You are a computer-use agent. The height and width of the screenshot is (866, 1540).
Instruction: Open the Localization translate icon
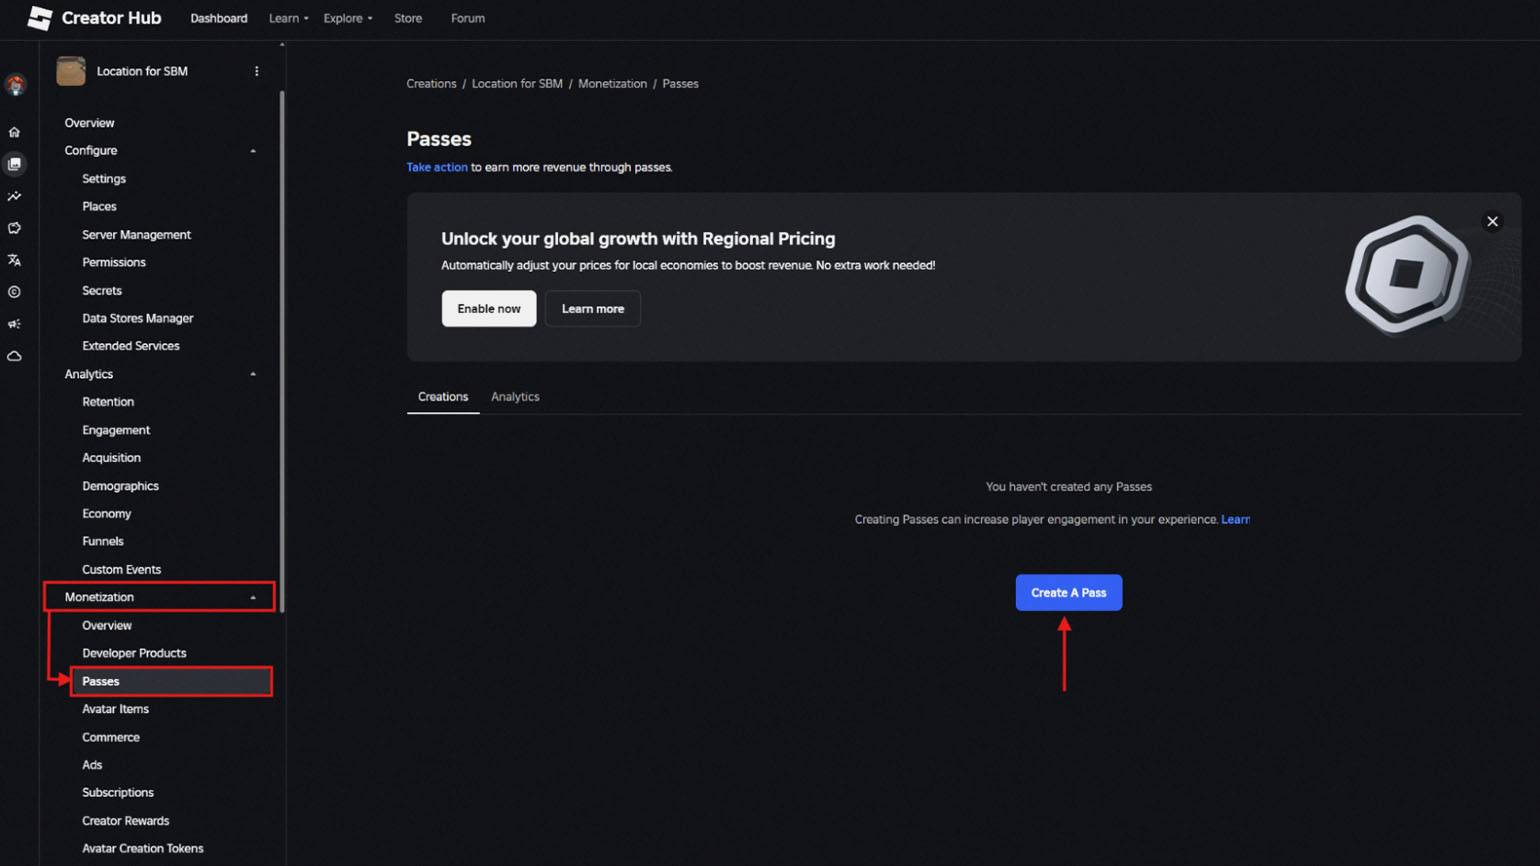point(14,260)
